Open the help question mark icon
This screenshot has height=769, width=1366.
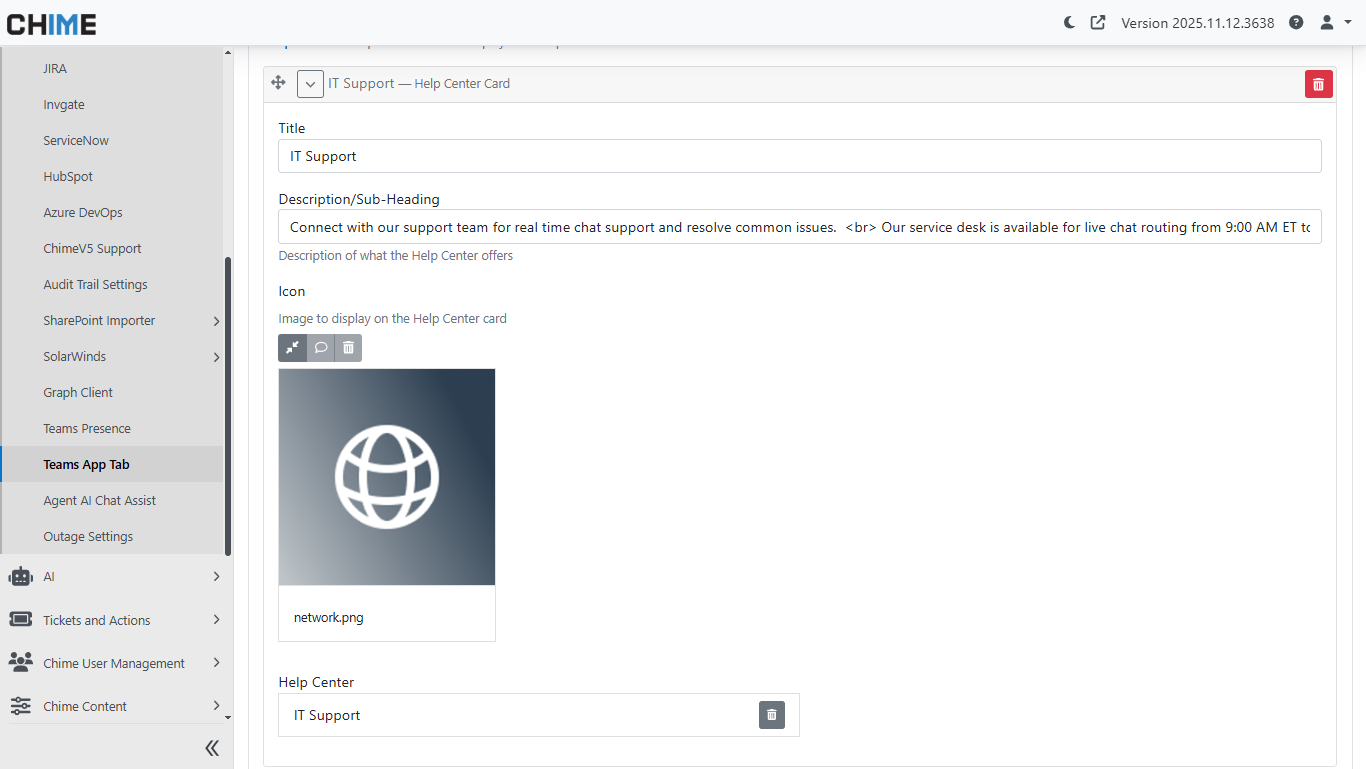click(1296, 22)
